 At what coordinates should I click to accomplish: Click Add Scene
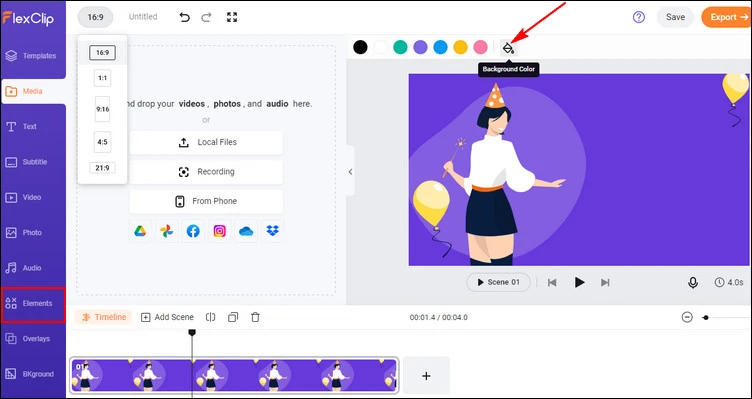[167, 317]
